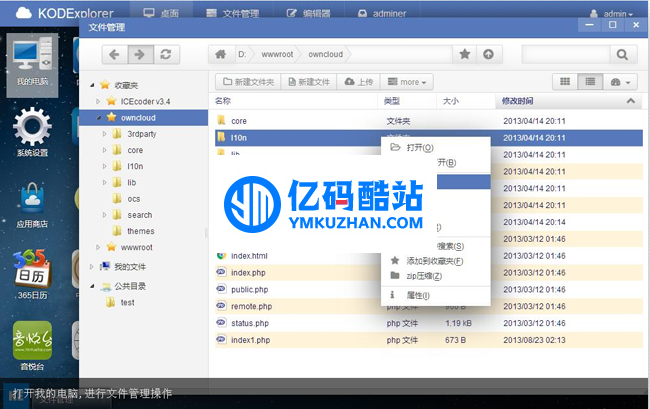Viewport: 650px width, 409px height.
Task: Collapse the 公共目录 tree node
Action: click(92, 286)
